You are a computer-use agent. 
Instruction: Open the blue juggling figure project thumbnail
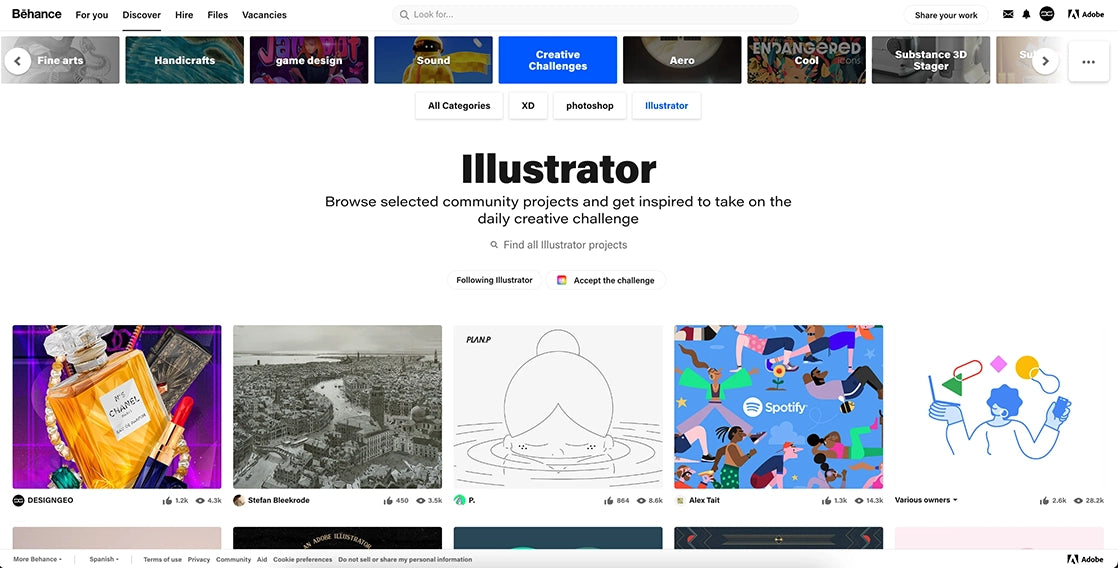pyautogui.click(x=999, y=407)
